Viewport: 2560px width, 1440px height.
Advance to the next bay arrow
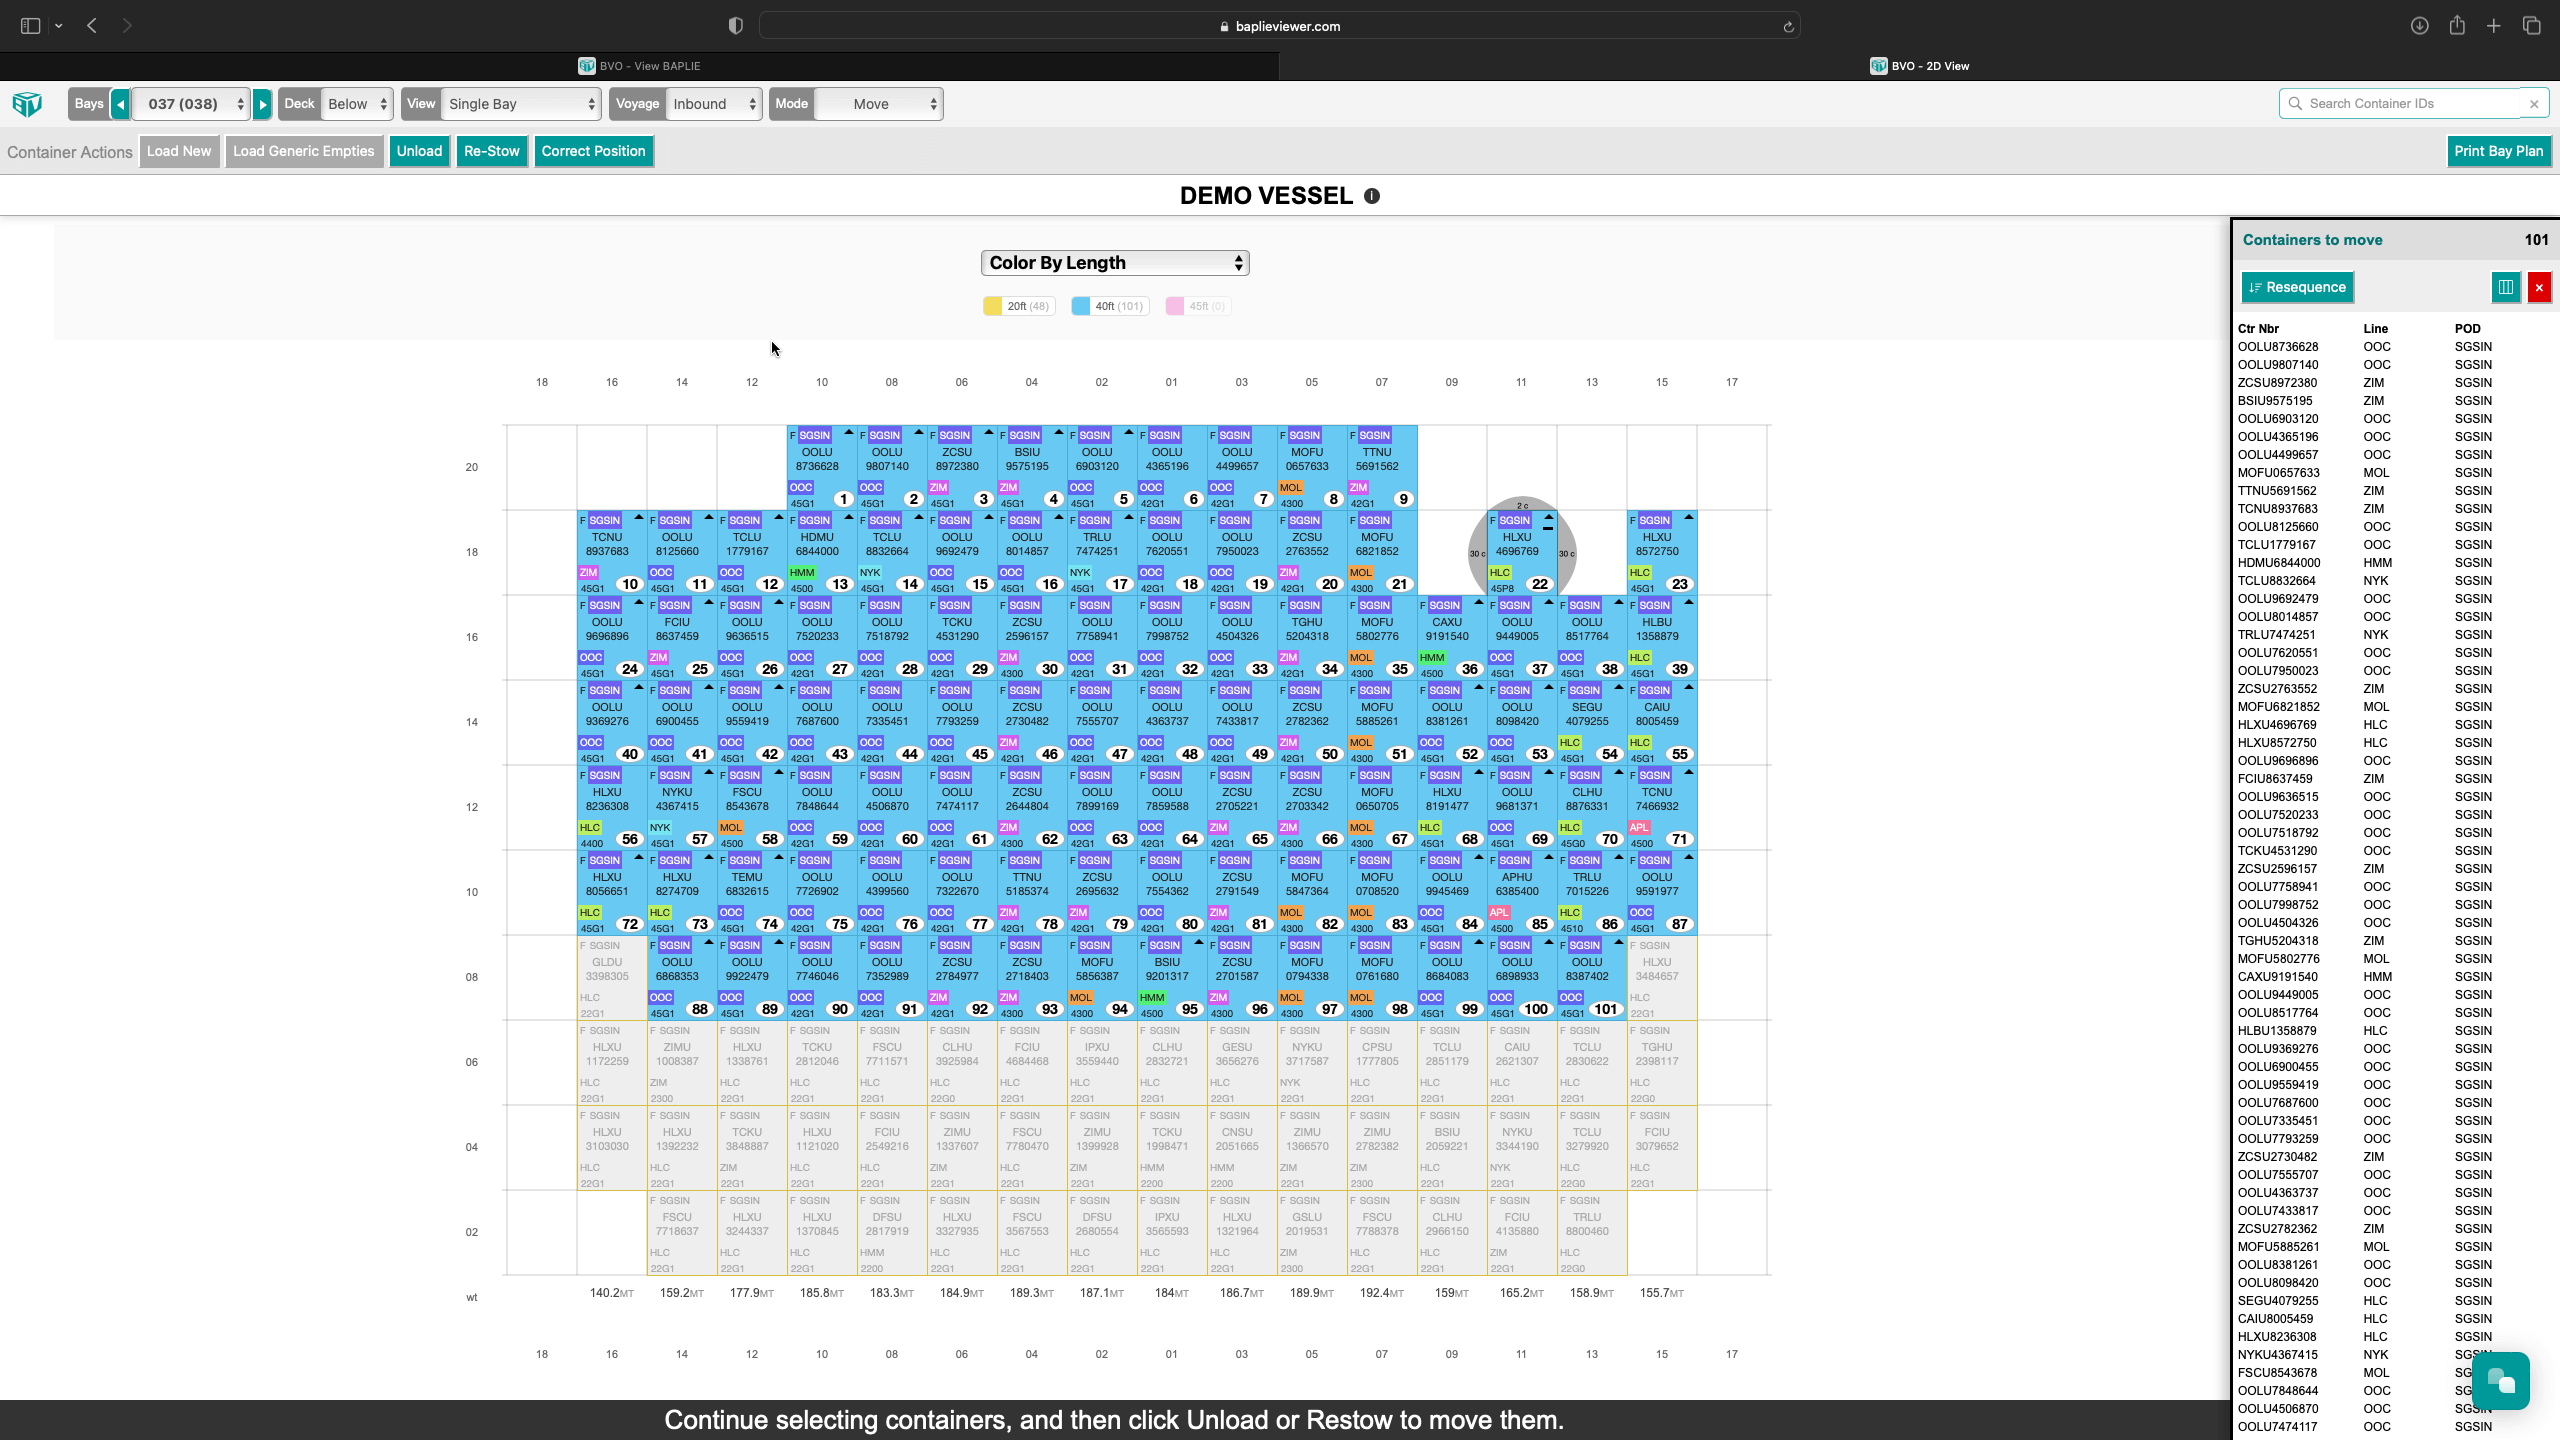262,103
